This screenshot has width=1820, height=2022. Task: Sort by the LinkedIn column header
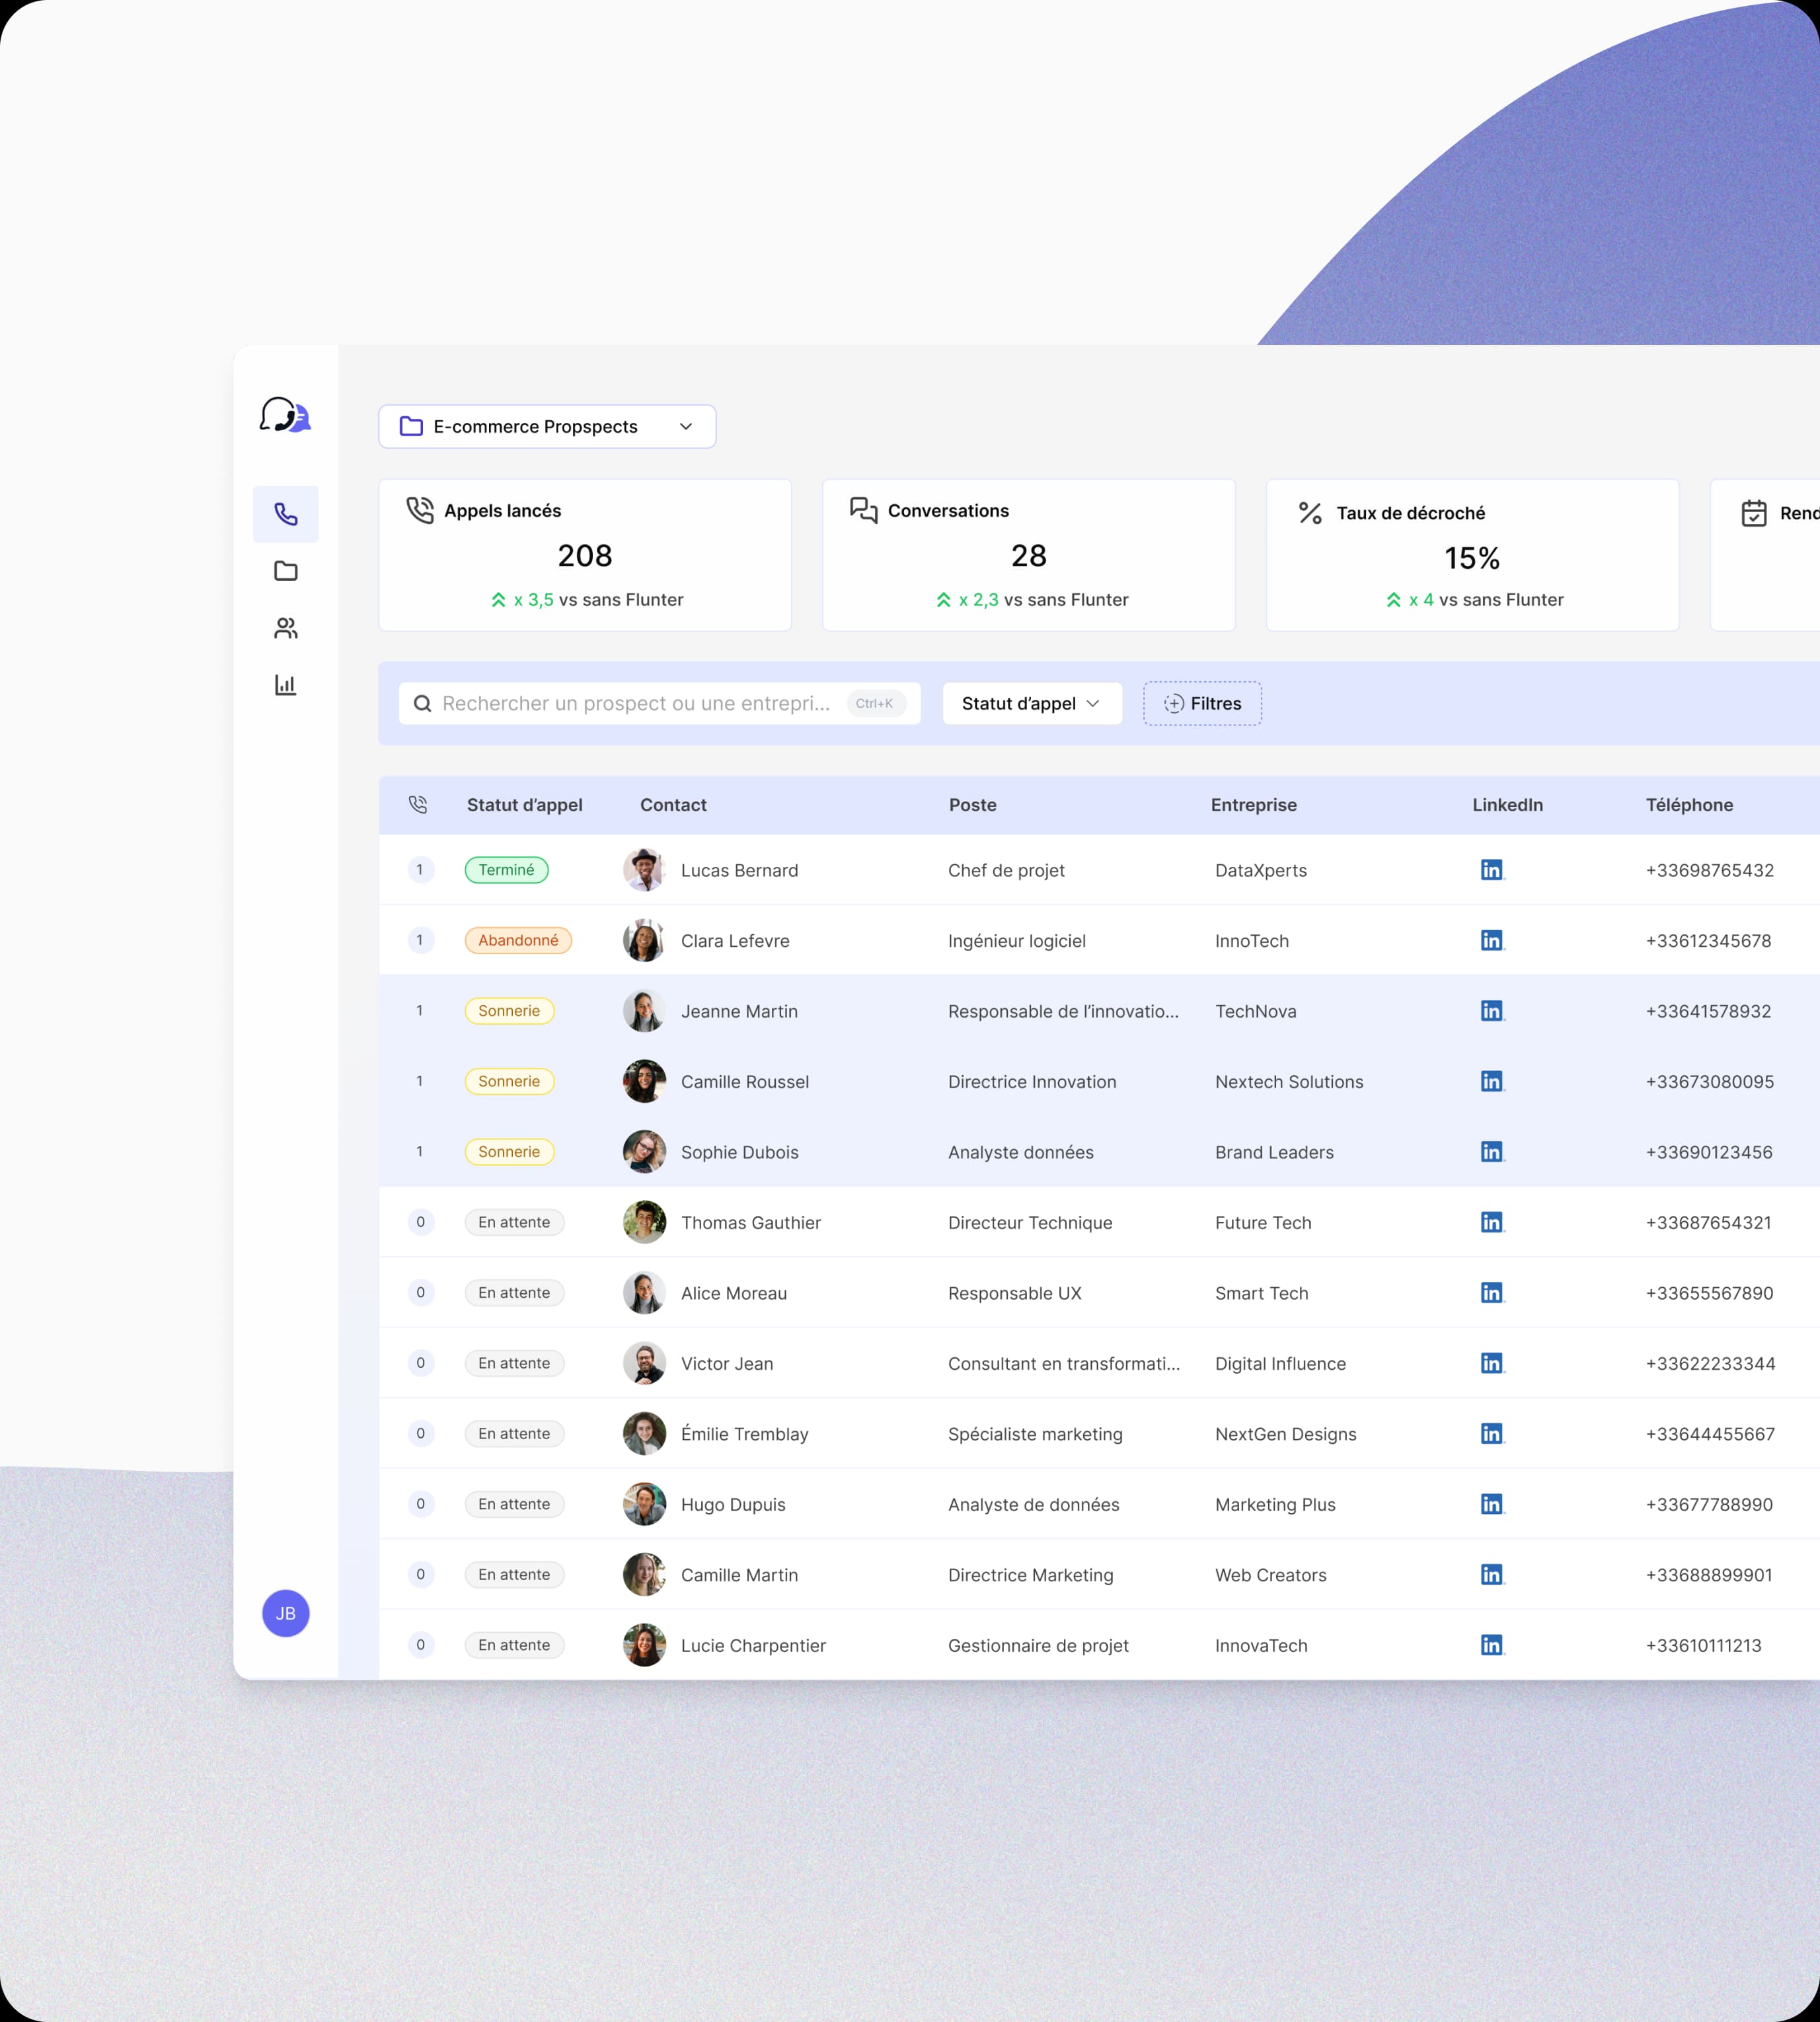coord(1507,805)
